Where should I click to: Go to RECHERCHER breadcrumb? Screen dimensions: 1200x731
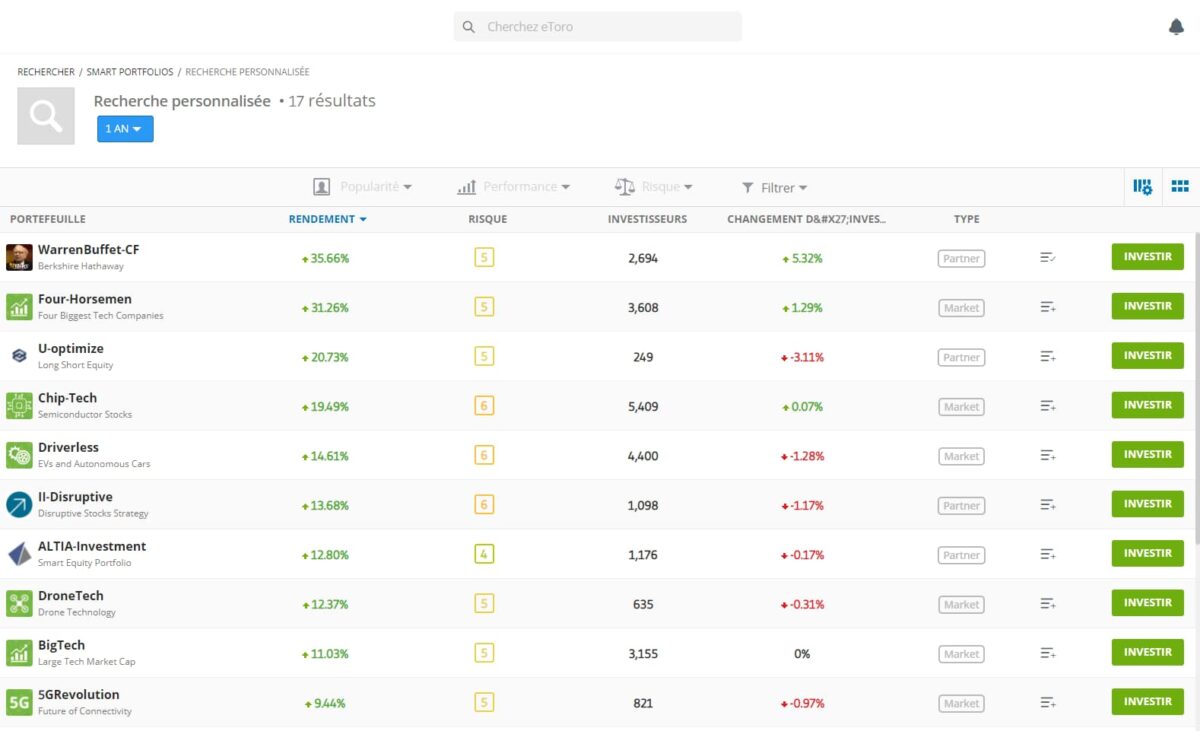pos(46,72)
